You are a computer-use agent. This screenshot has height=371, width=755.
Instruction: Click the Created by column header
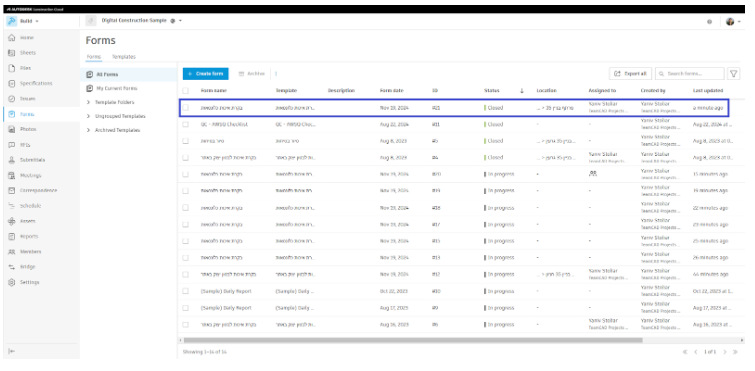point(653,90)
